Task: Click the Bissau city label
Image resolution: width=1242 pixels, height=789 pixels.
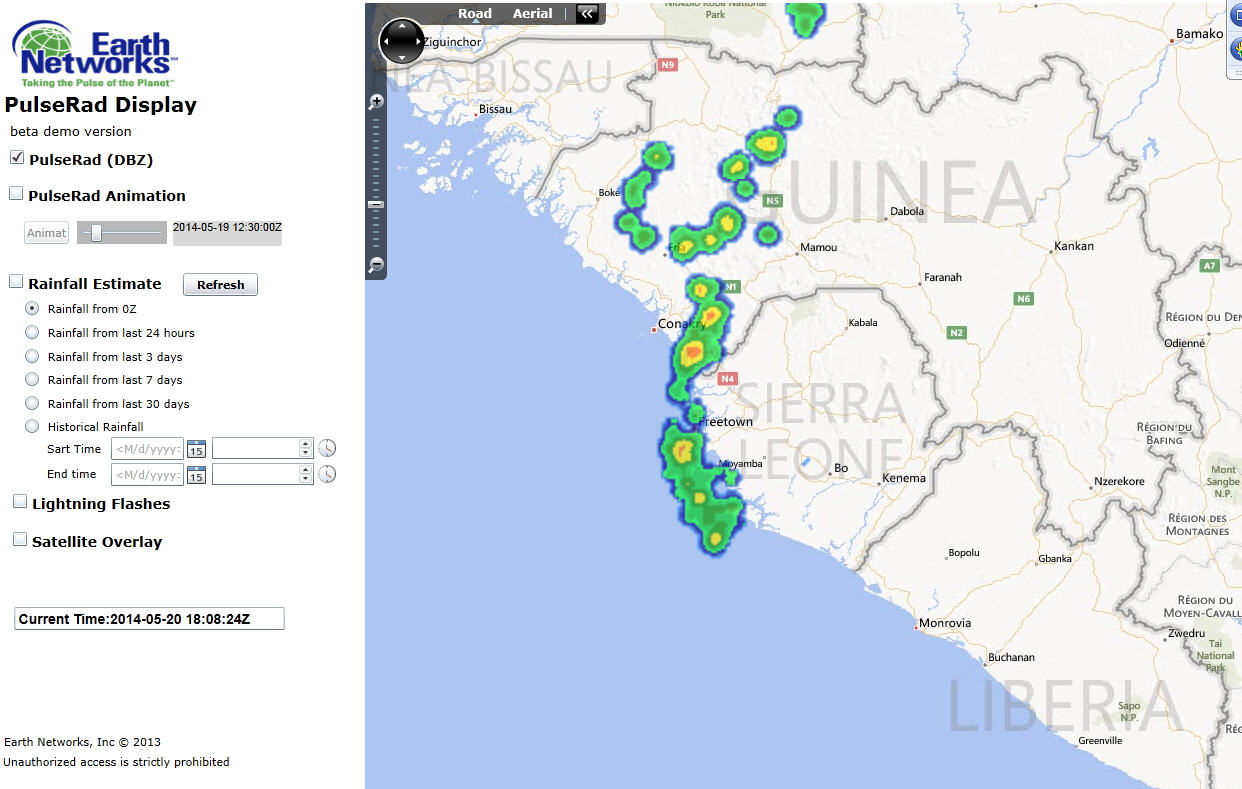Action: click(x=496, y=109)
